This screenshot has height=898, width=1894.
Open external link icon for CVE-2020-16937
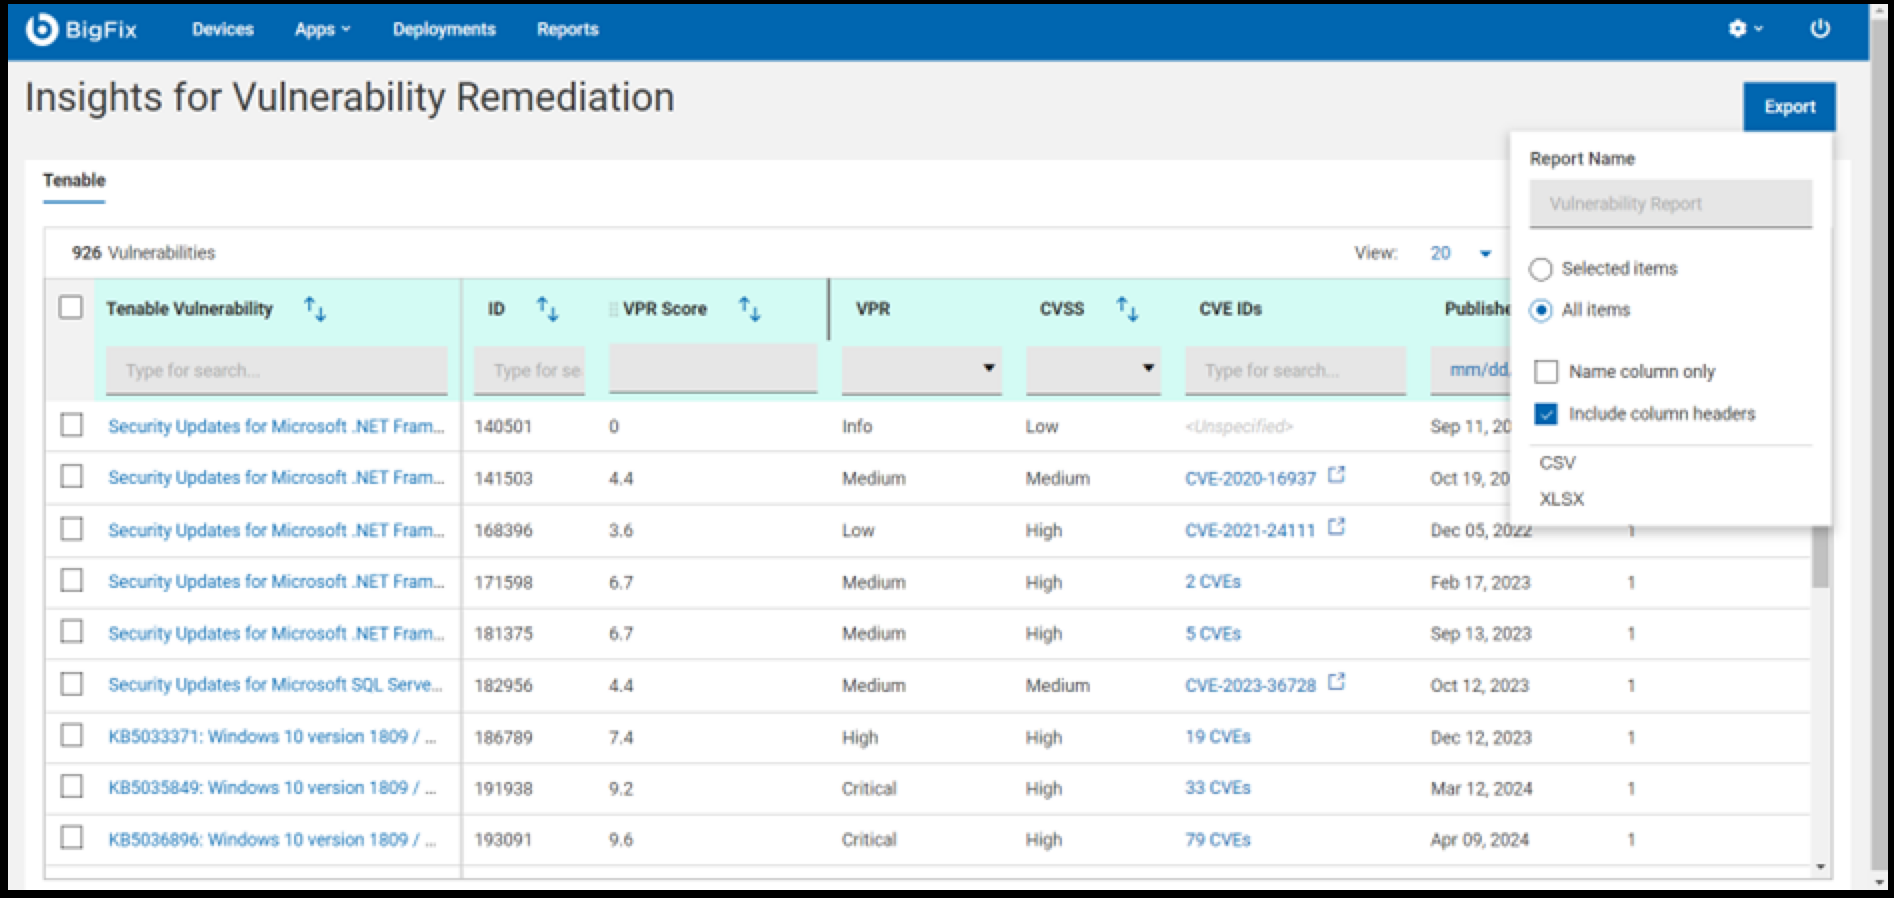pyautogui.click(x=1336, y=475)
